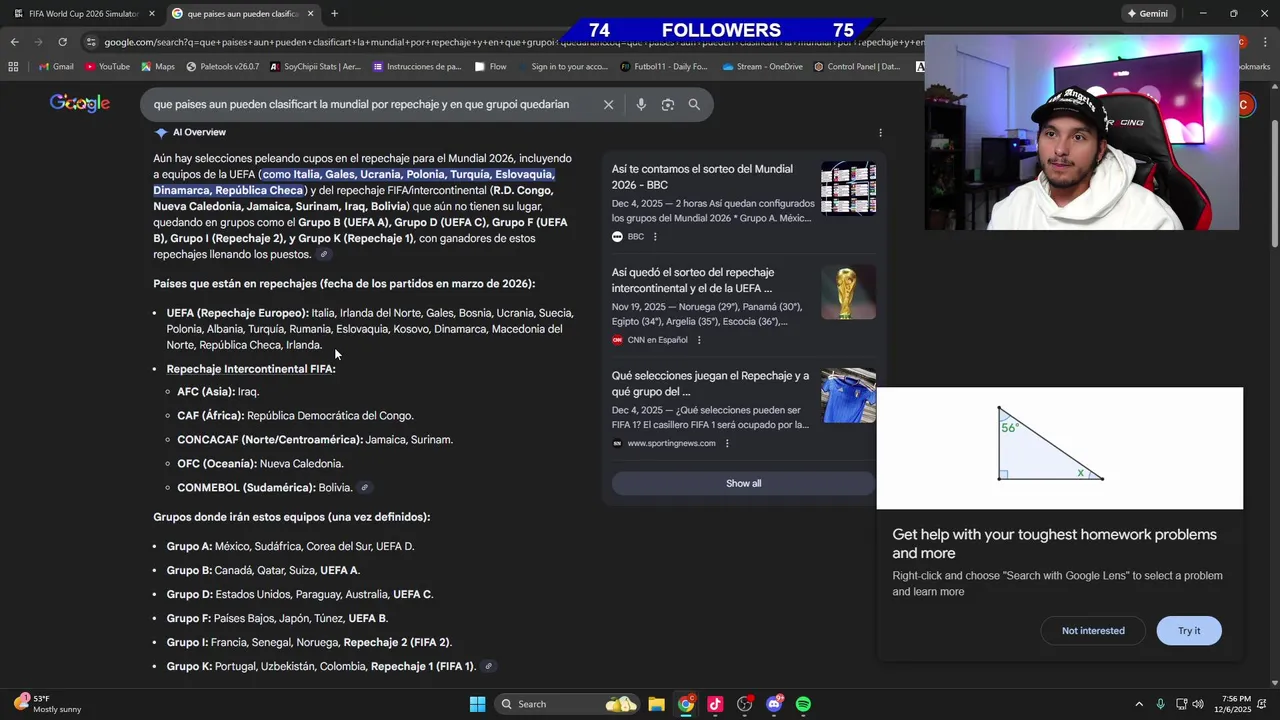This screenshot has height=720, width=1280.
Task: Open Google Lens image search icon
Action: pyautogui.click(x=668, y=104)
